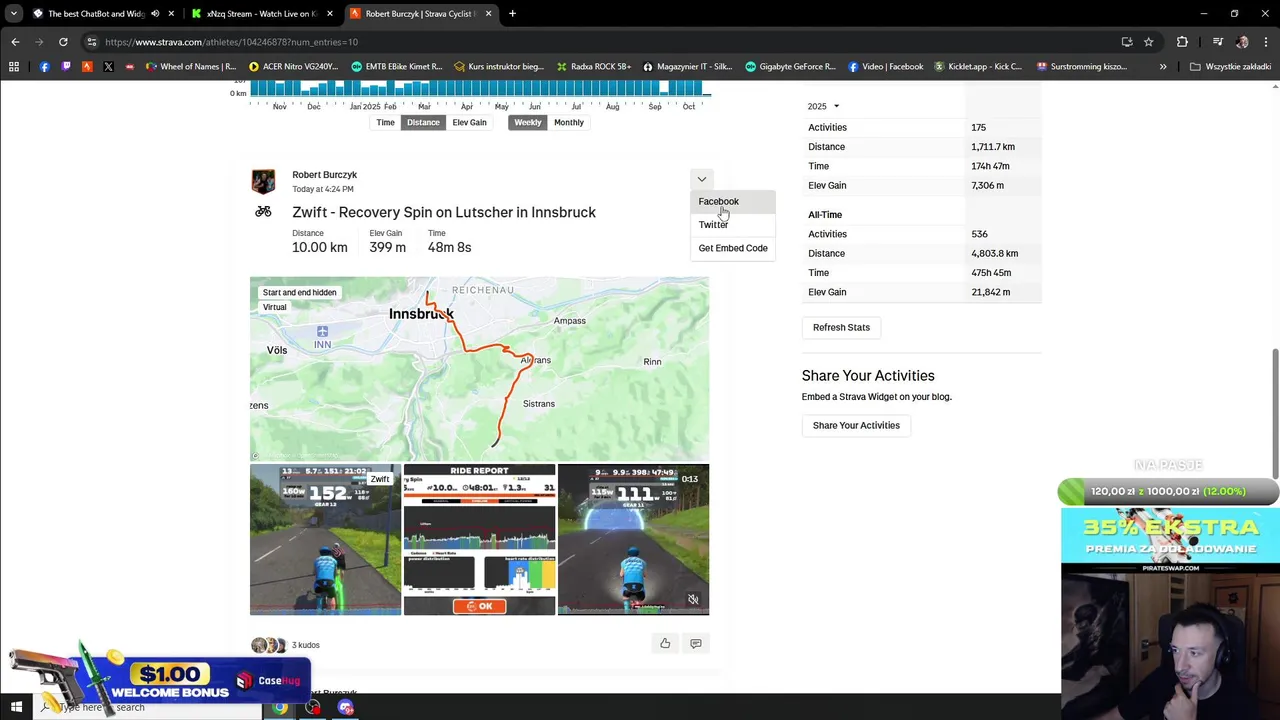
Task: Bookmark this page with the star icon
Action: click(1149, 42)
